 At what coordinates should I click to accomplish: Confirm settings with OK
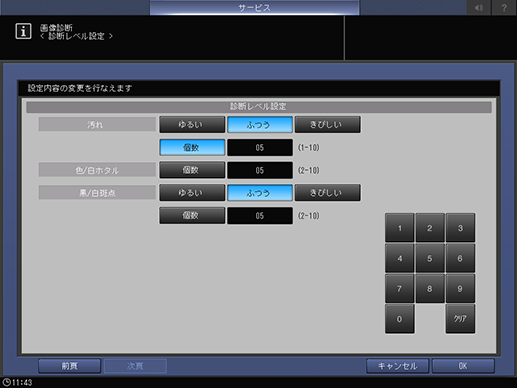click(463, 366)
